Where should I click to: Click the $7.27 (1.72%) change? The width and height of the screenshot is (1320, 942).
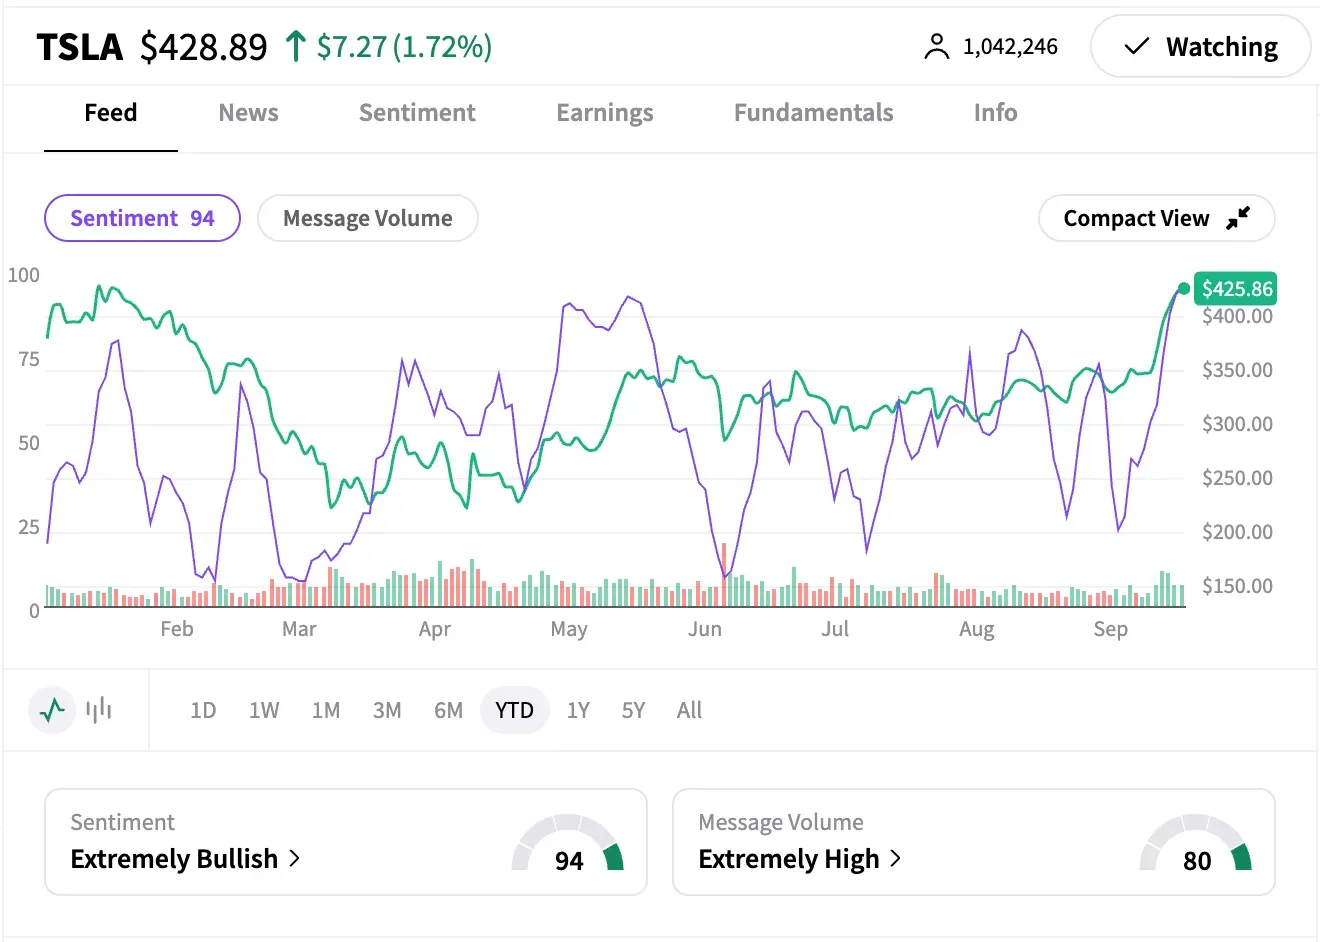tap(404, 47)
